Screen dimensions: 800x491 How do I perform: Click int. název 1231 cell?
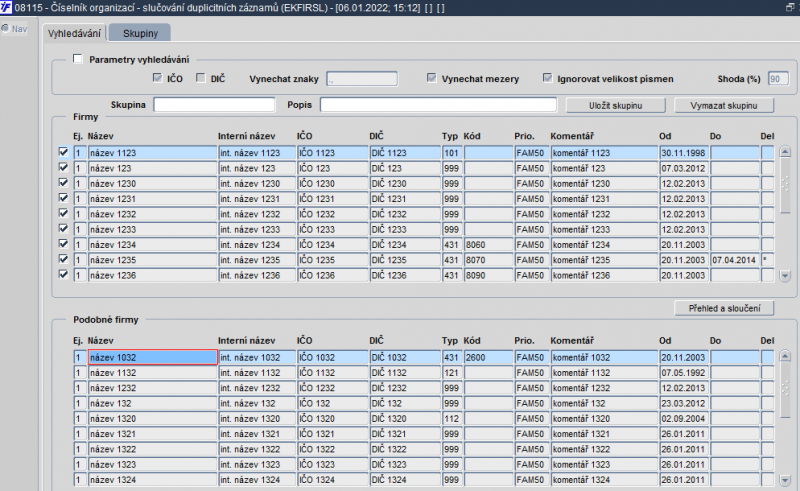click(257, 199)
